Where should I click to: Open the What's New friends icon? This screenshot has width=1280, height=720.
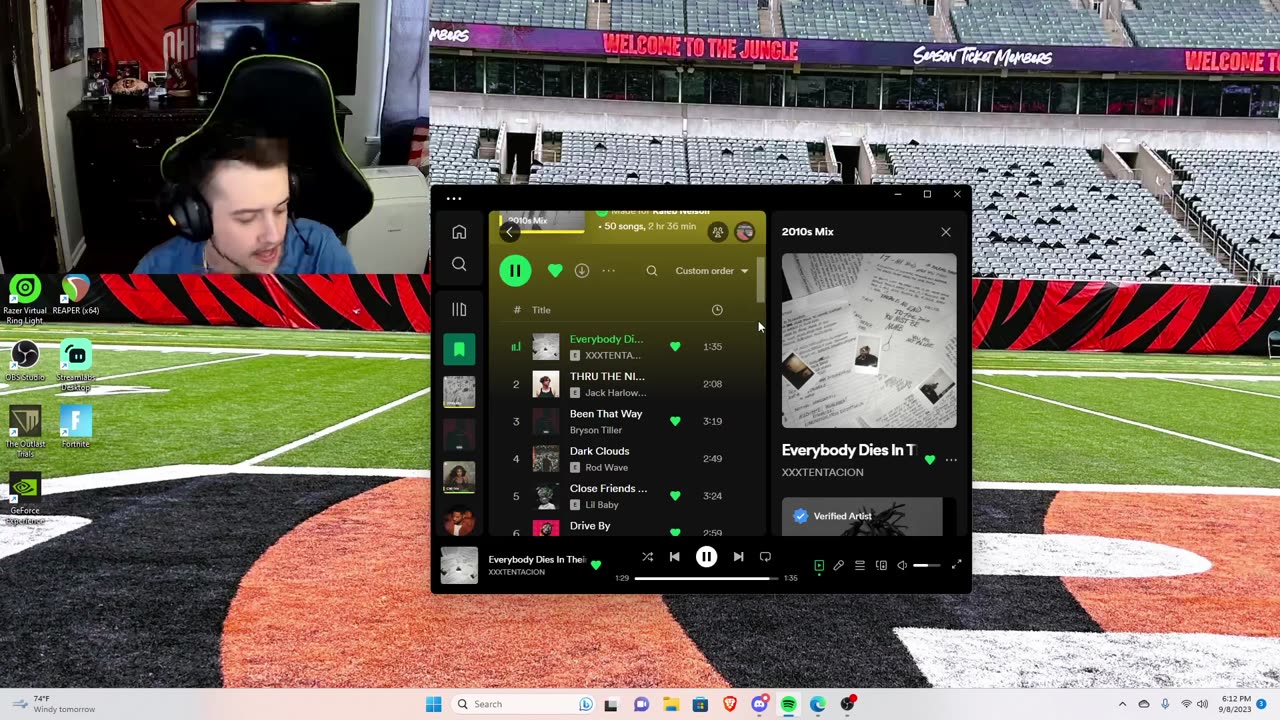click(717, 232)
